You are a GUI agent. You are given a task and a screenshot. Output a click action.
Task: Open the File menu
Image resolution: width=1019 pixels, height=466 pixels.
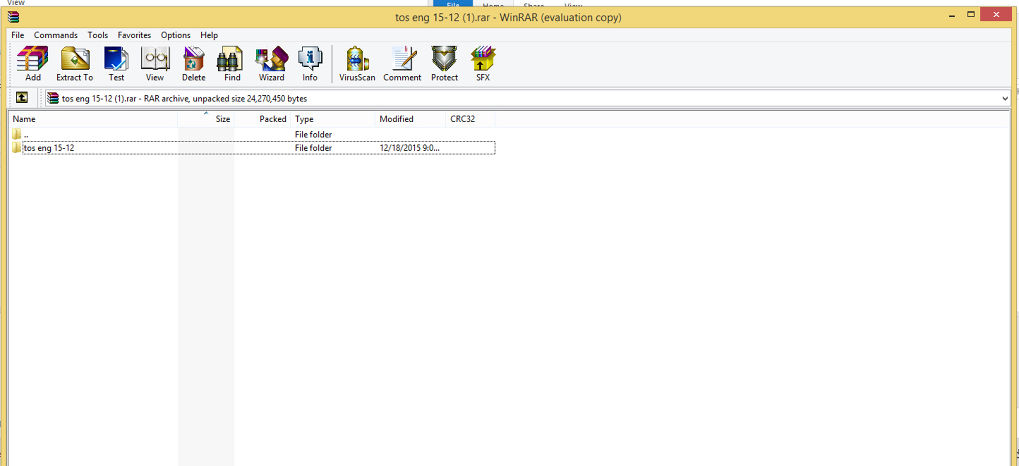(x=18, y=35)
